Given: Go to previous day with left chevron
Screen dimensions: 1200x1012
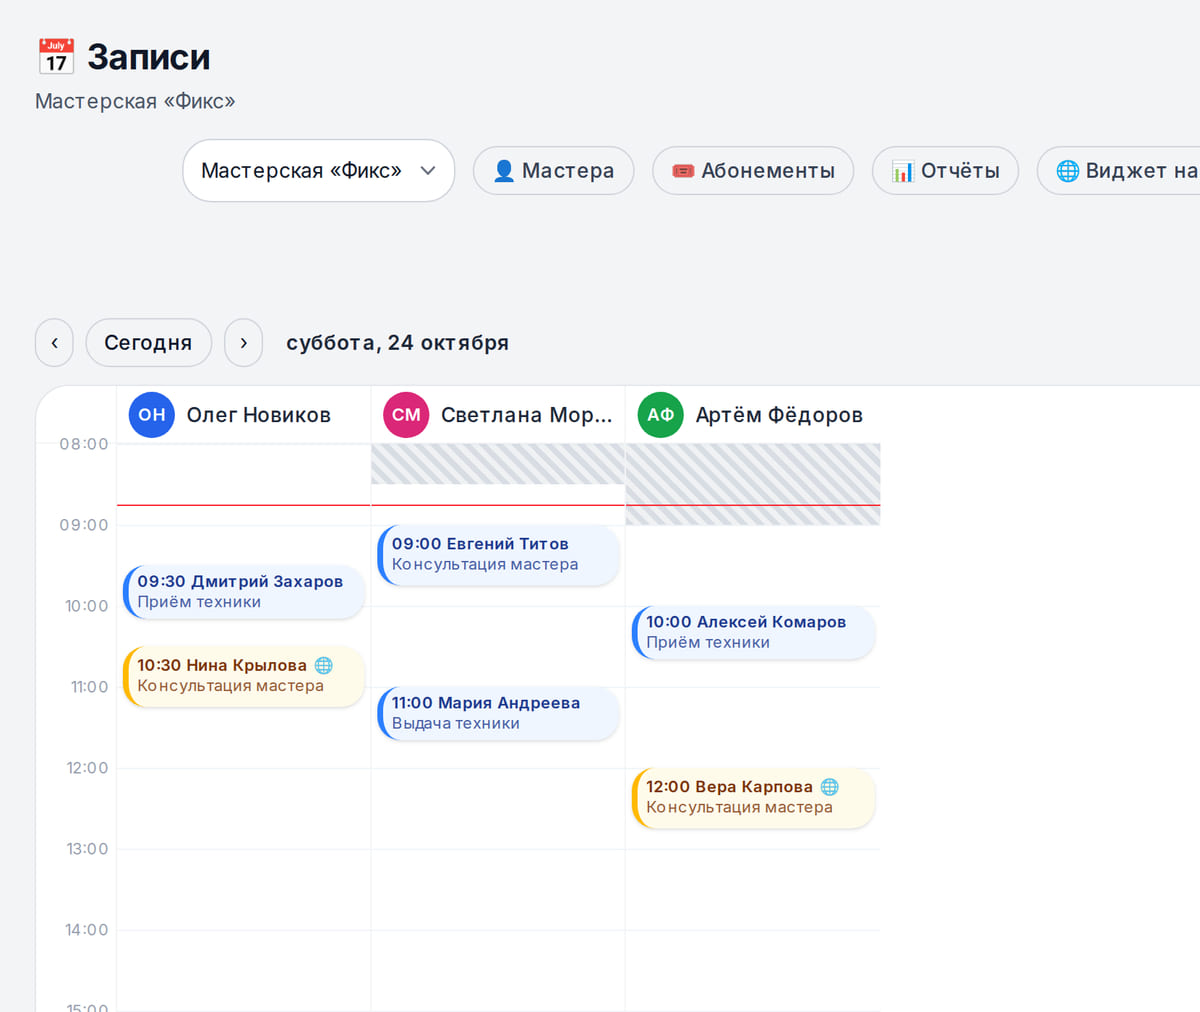Looking at the screenshot, I should 54,343.
